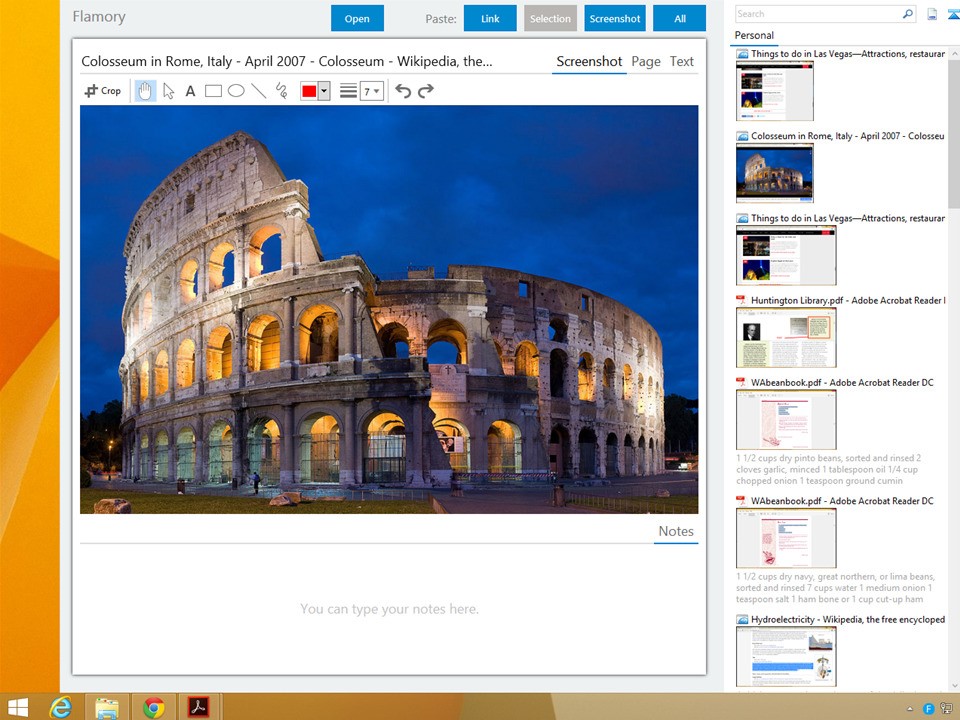Open Google Chrome from the taskbar

pos(154,707)
